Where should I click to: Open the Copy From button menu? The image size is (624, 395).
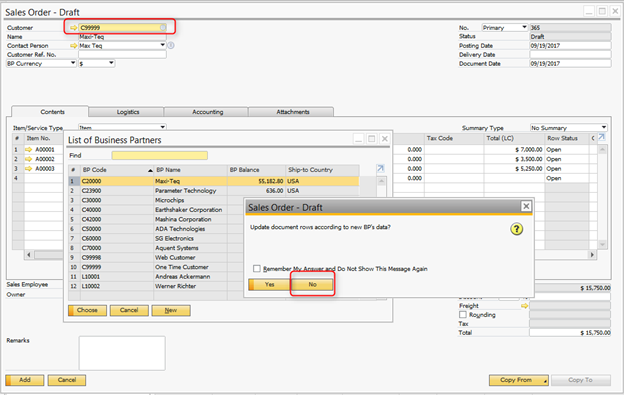pyautogui.click(x=519, y=380)
